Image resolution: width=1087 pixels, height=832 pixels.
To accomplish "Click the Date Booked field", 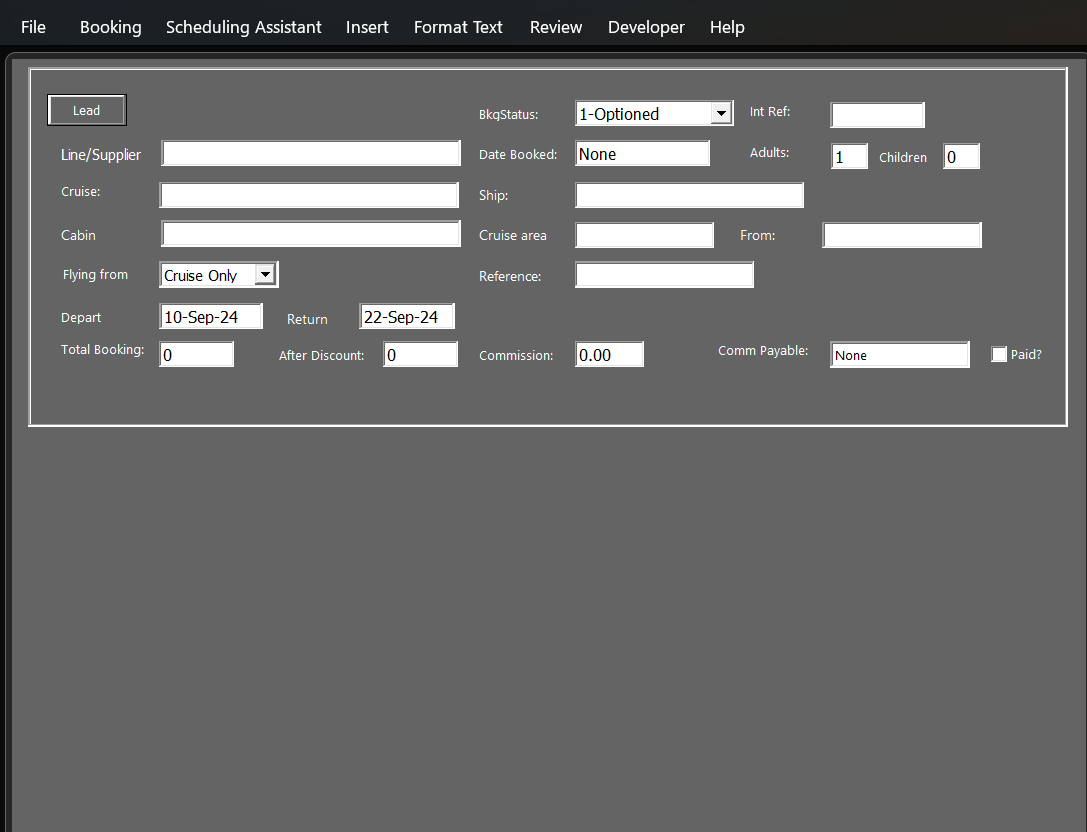I will click(x=642, y=154).
